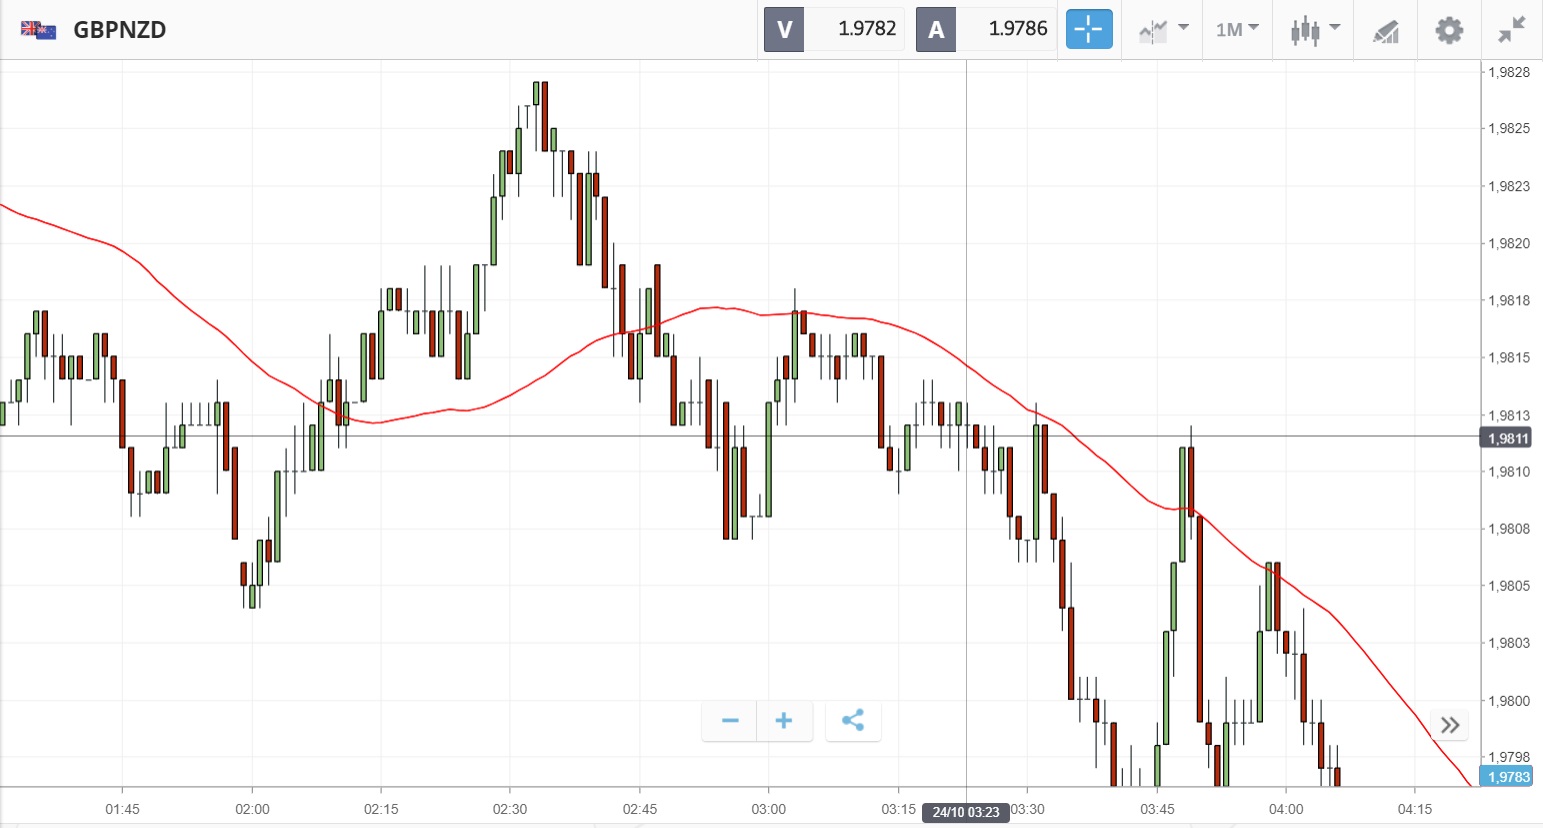
Task: Open the drawing tools pencil icon
Action: point(1385,31)
